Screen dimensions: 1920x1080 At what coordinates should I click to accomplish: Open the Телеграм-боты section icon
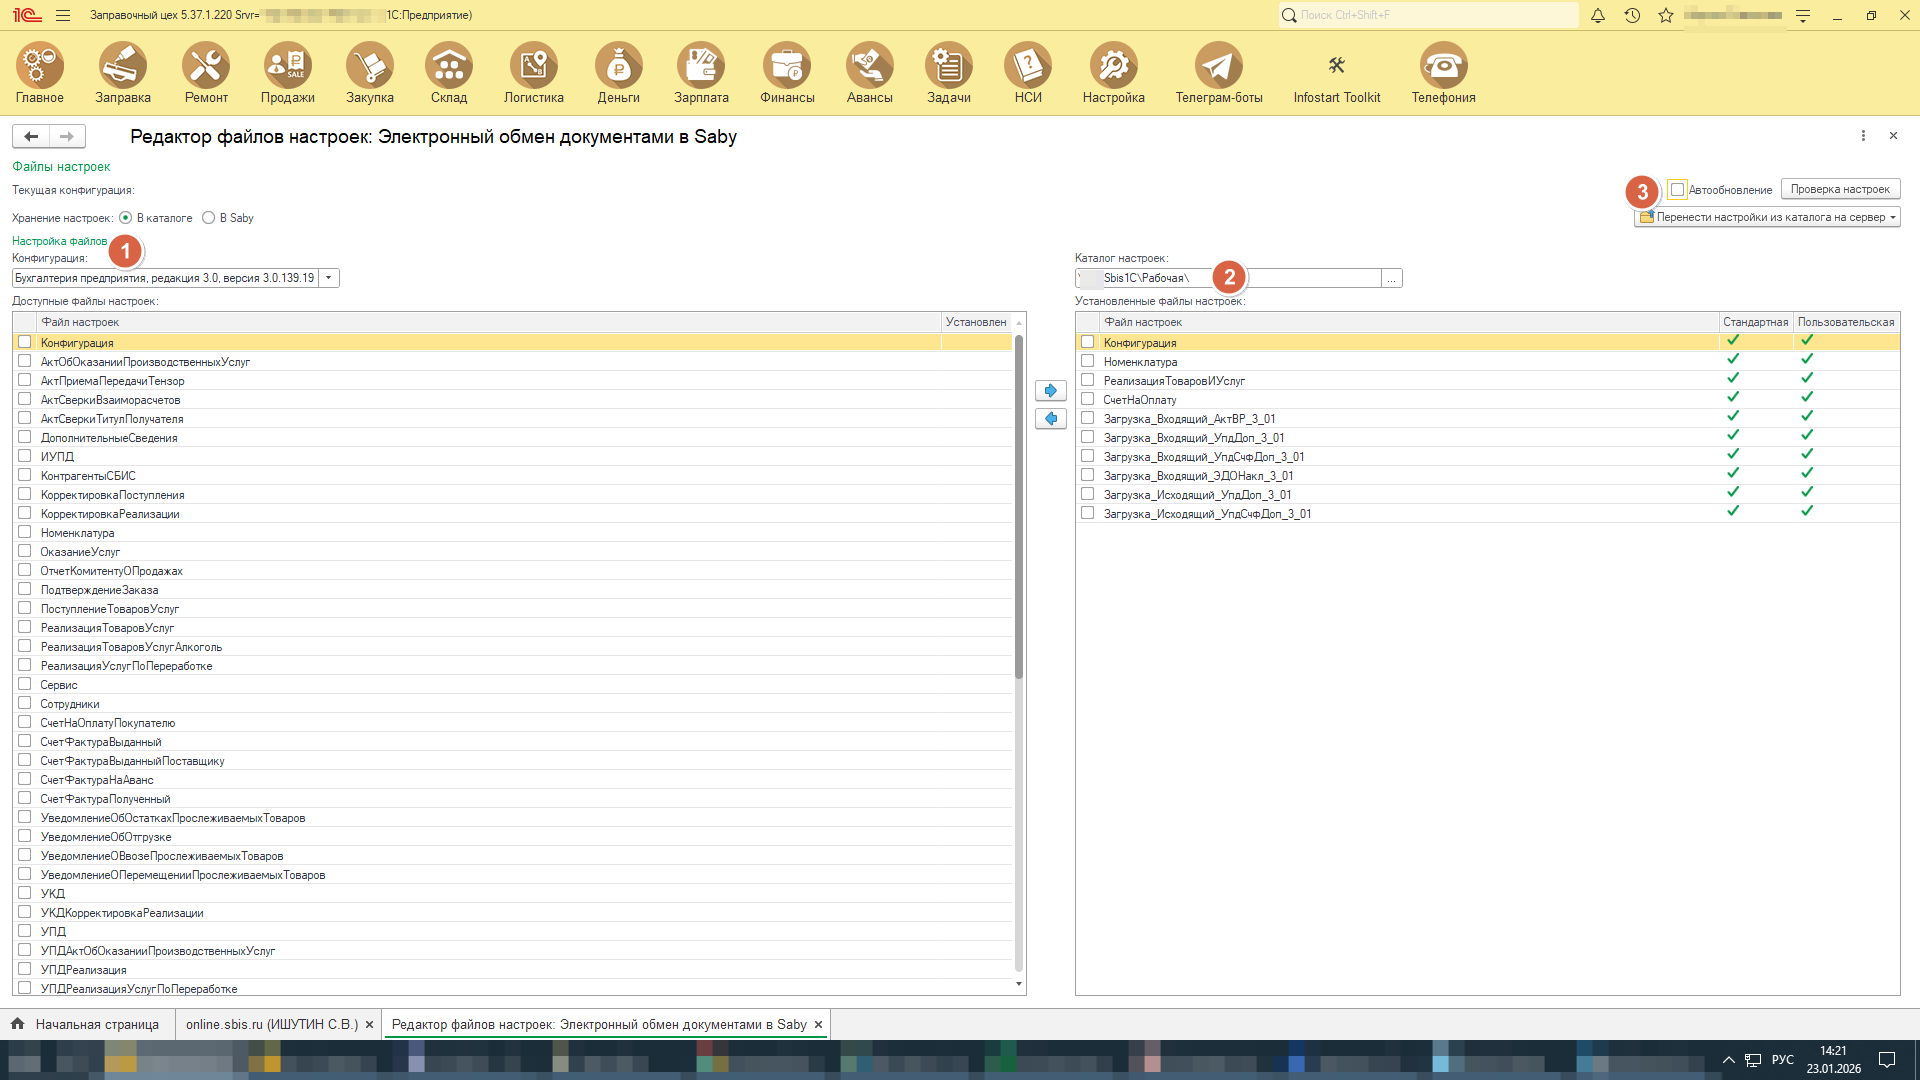(1218, 66)
